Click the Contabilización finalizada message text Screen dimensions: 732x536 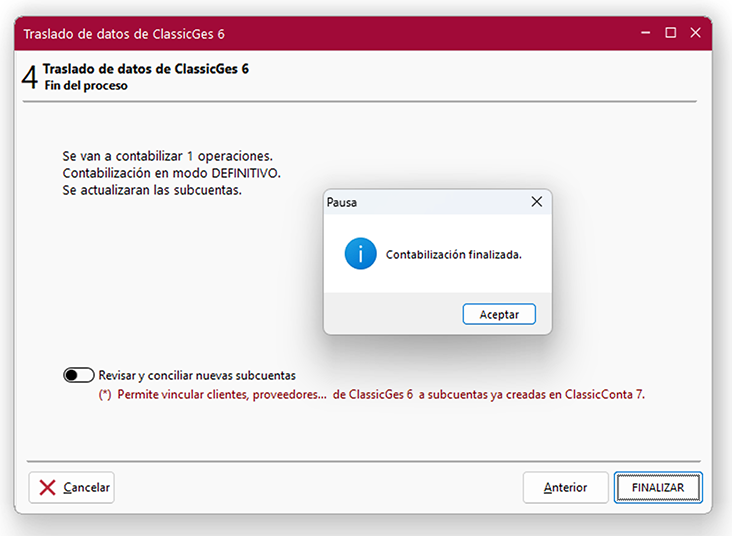[x=454, y=255]
